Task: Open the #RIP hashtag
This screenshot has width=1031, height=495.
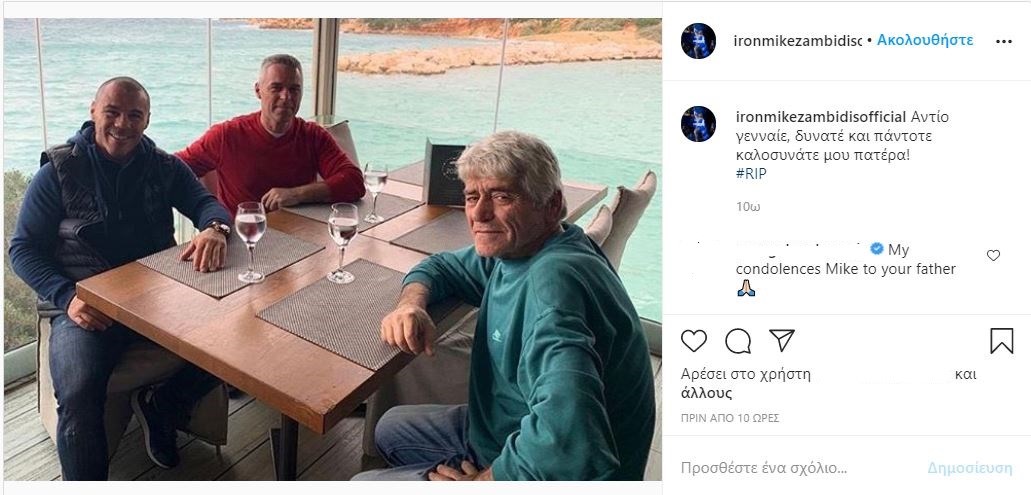Action: [x=750, y=173]
